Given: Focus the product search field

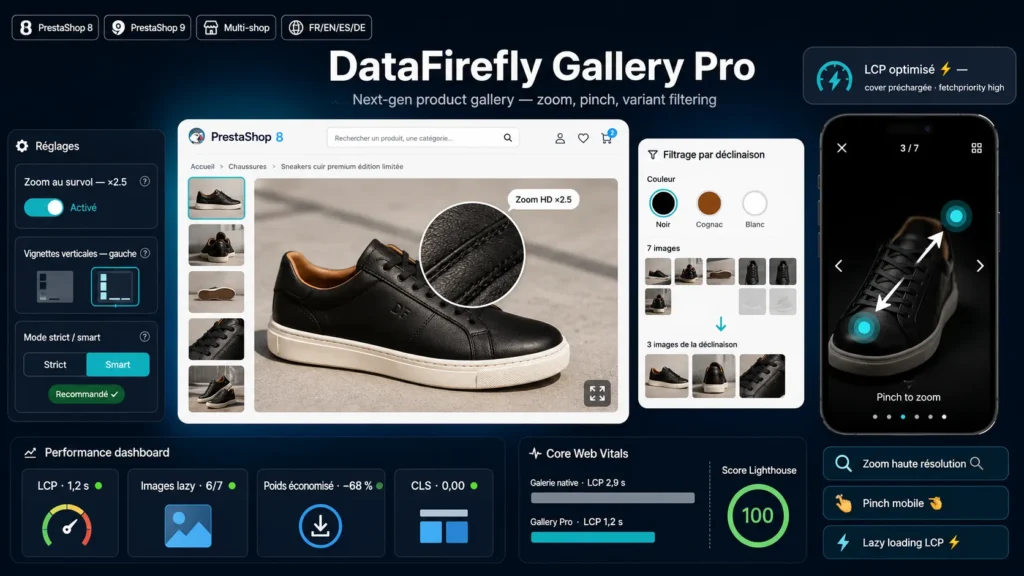Looking at the screenshot, I should [423, 138].
